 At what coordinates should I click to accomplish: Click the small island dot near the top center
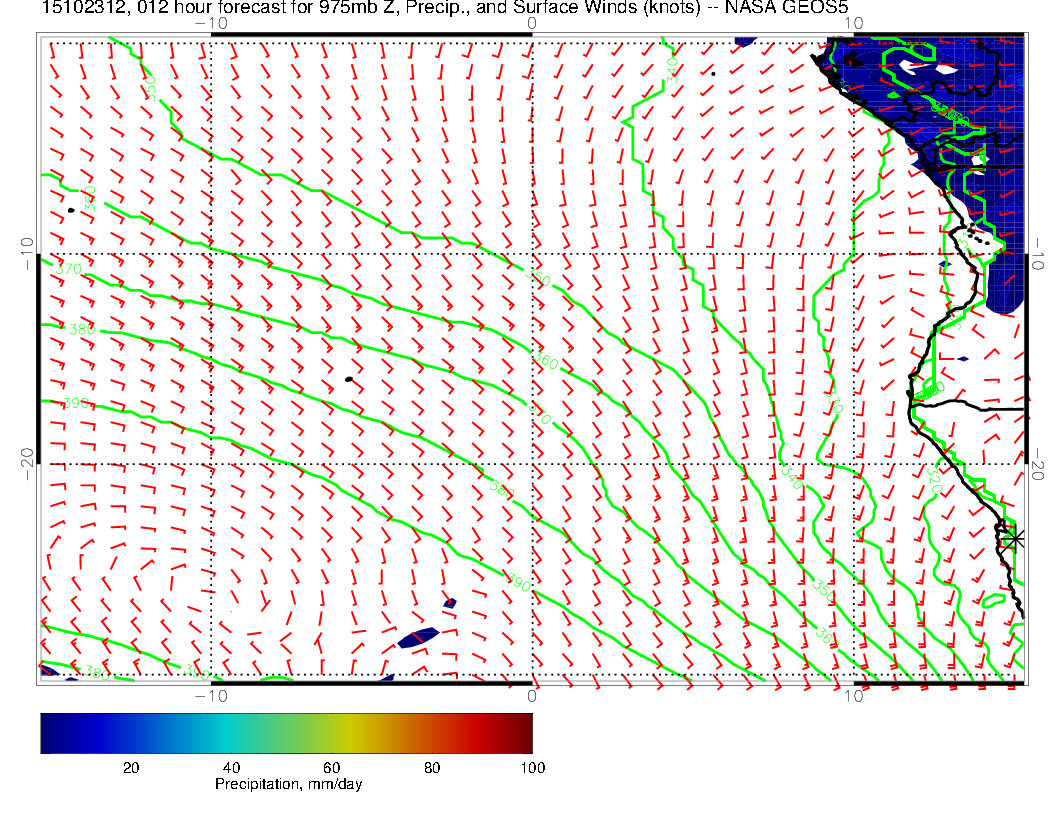pyautogui.click(x=713, y=73)
